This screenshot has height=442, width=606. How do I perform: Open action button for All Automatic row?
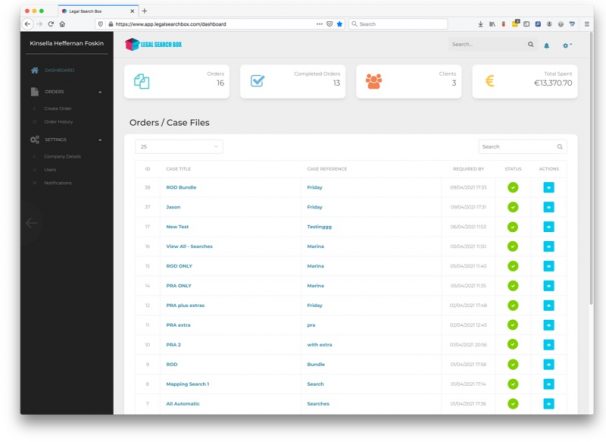click(x=548, y=404)
